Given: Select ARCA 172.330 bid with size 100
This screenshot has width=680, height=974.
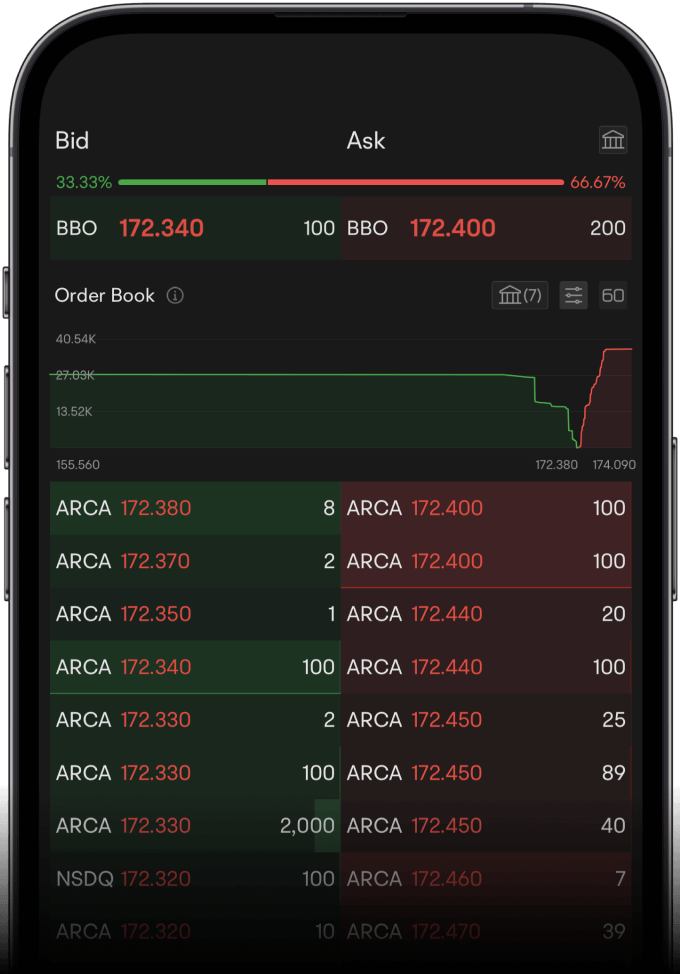Looking at the screenshot, I should (195, 773).
